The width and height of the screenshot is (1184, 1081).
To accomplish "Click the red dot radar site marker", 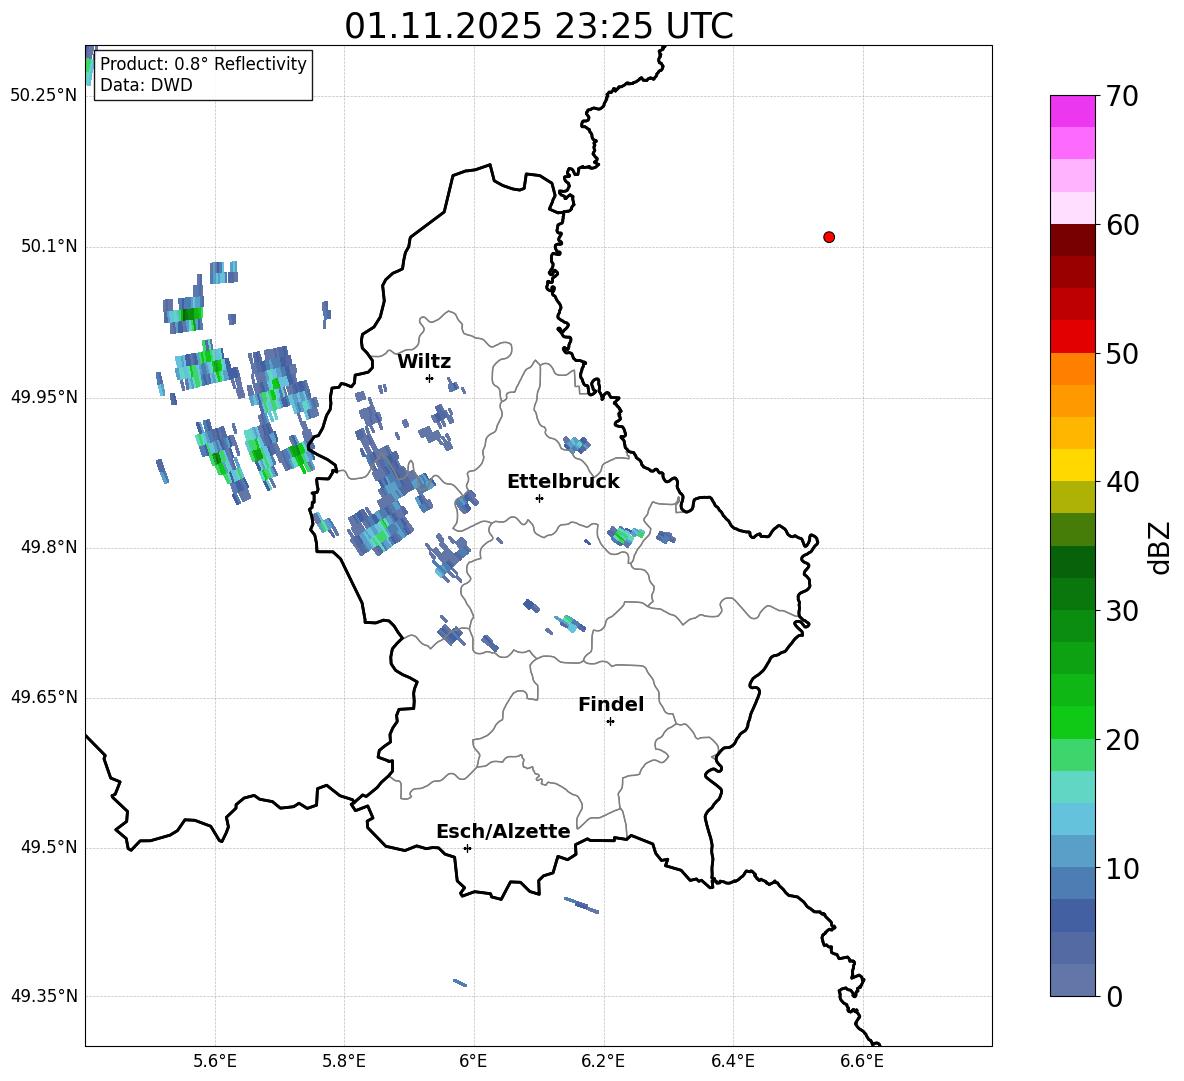I will click(829, 237).
